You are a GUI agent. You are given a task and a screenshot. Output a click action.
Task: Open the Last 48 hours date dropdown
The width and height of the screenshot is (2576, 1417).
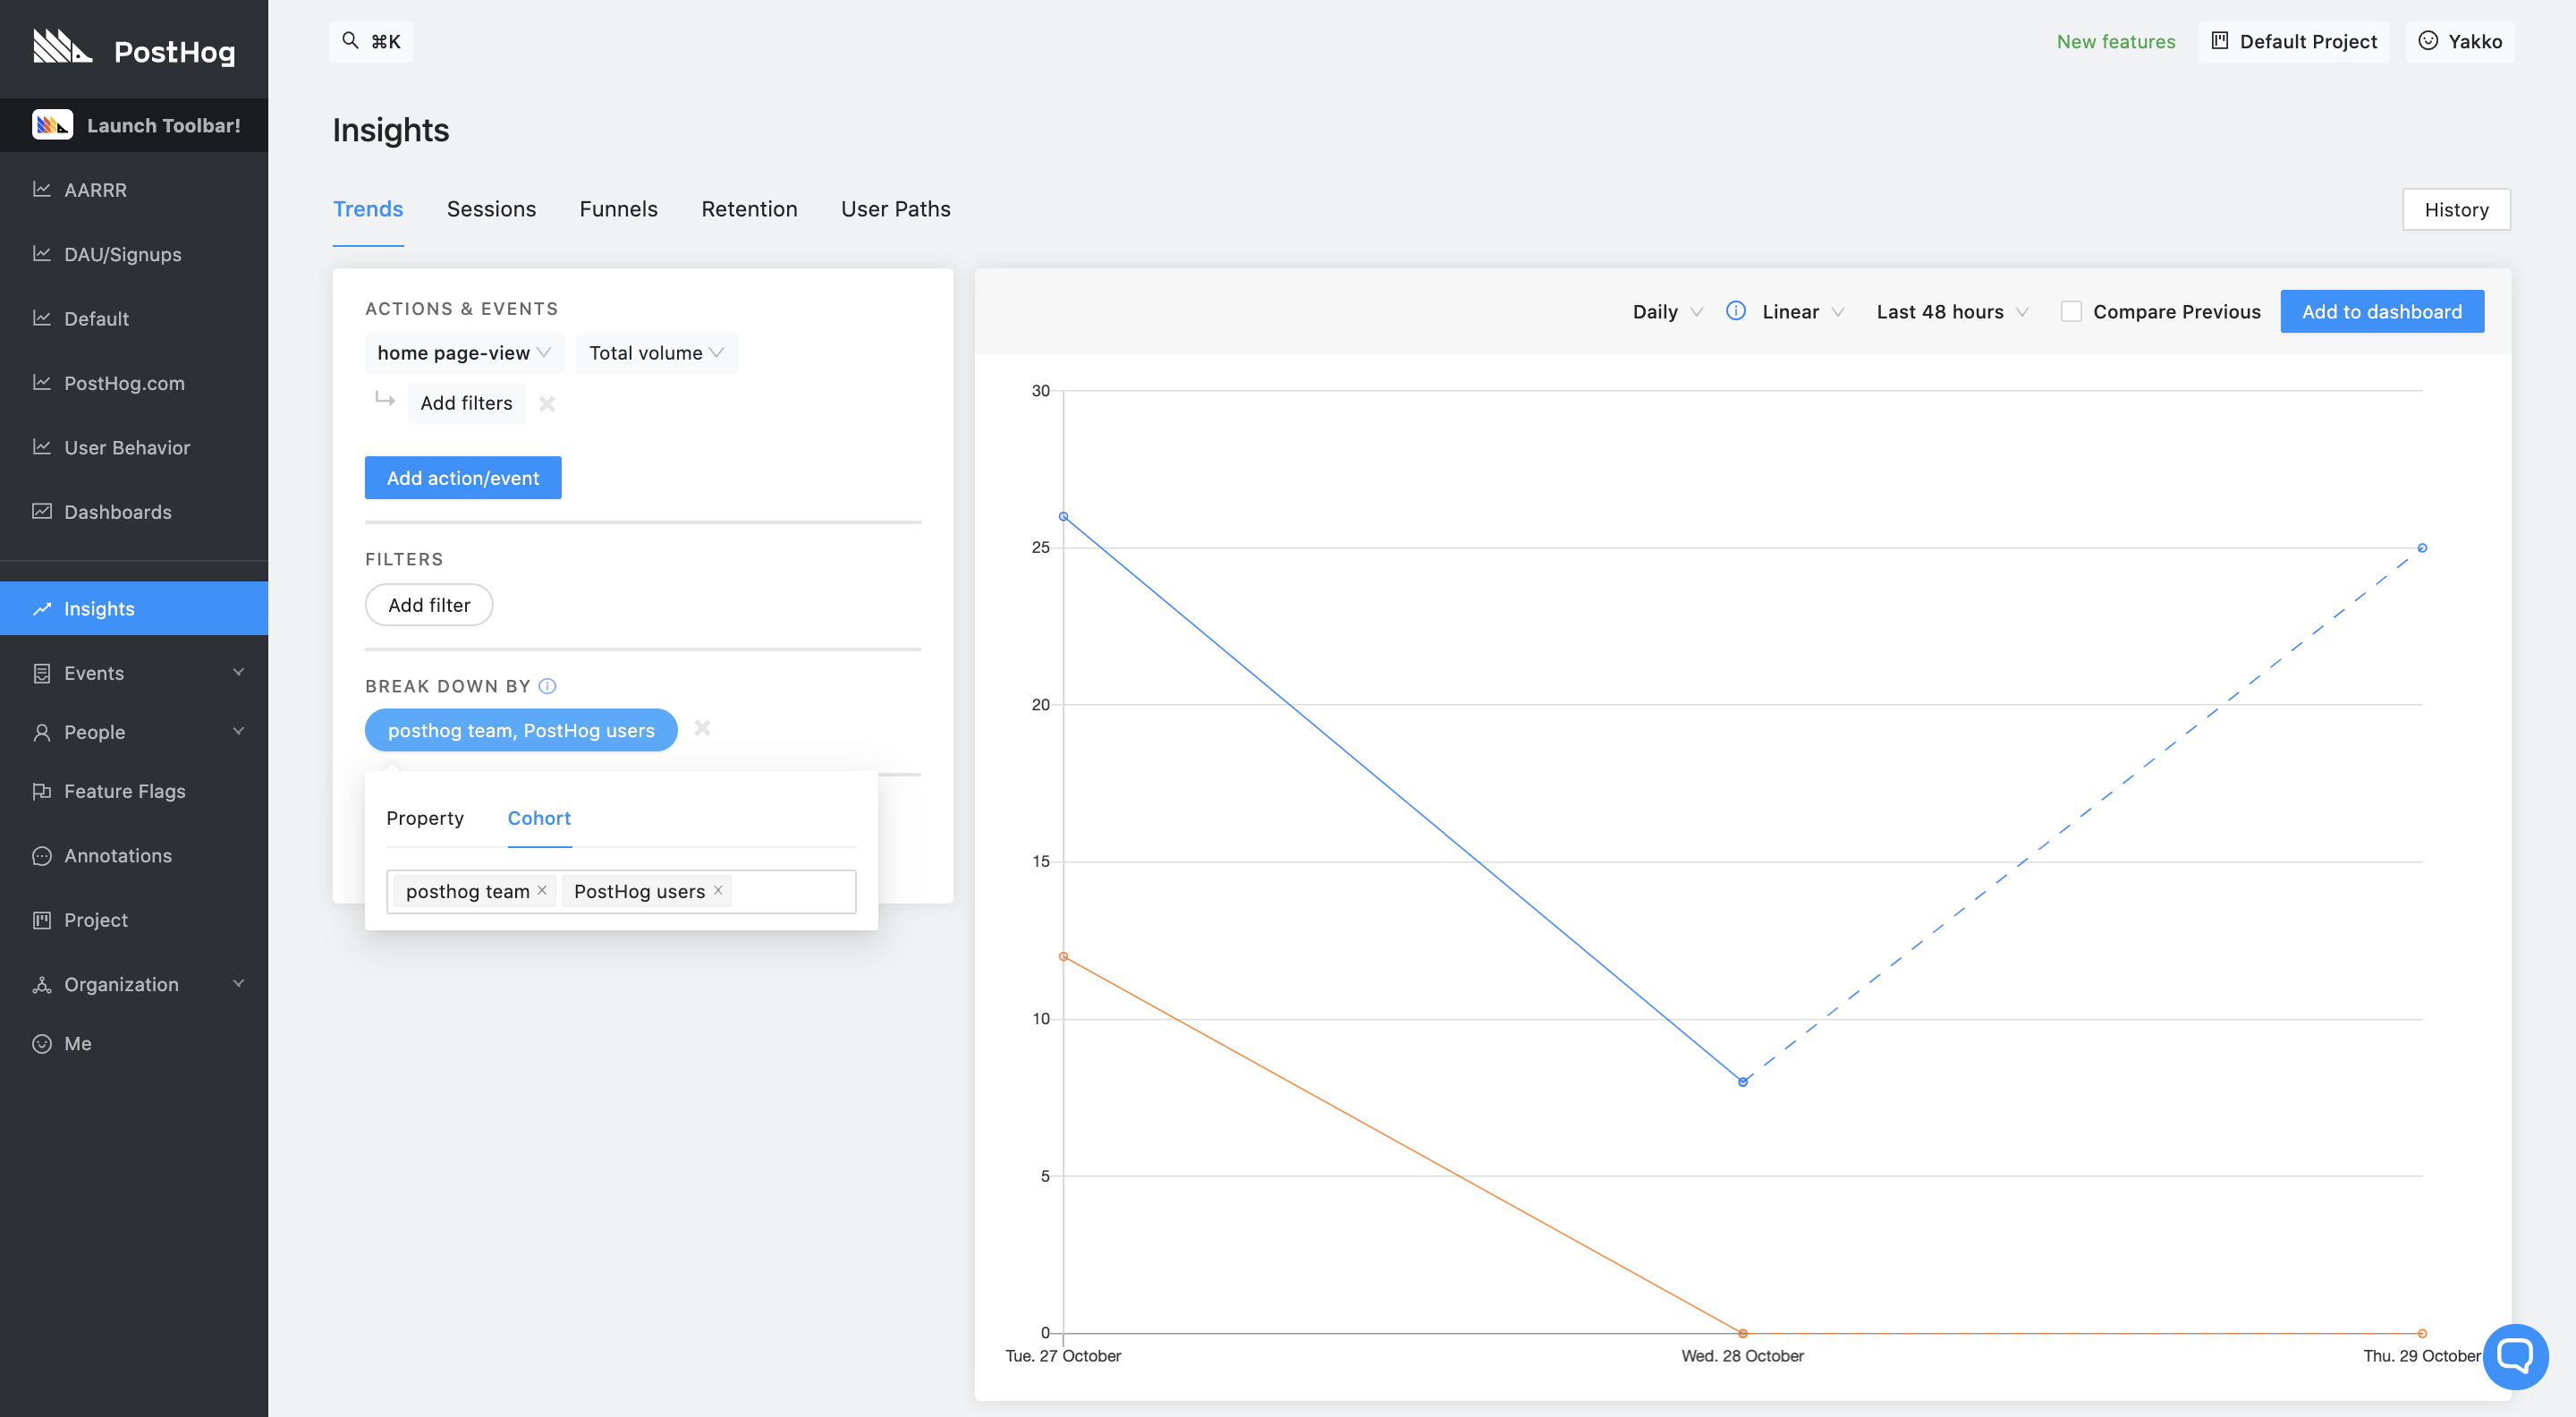coord(1951,311)
